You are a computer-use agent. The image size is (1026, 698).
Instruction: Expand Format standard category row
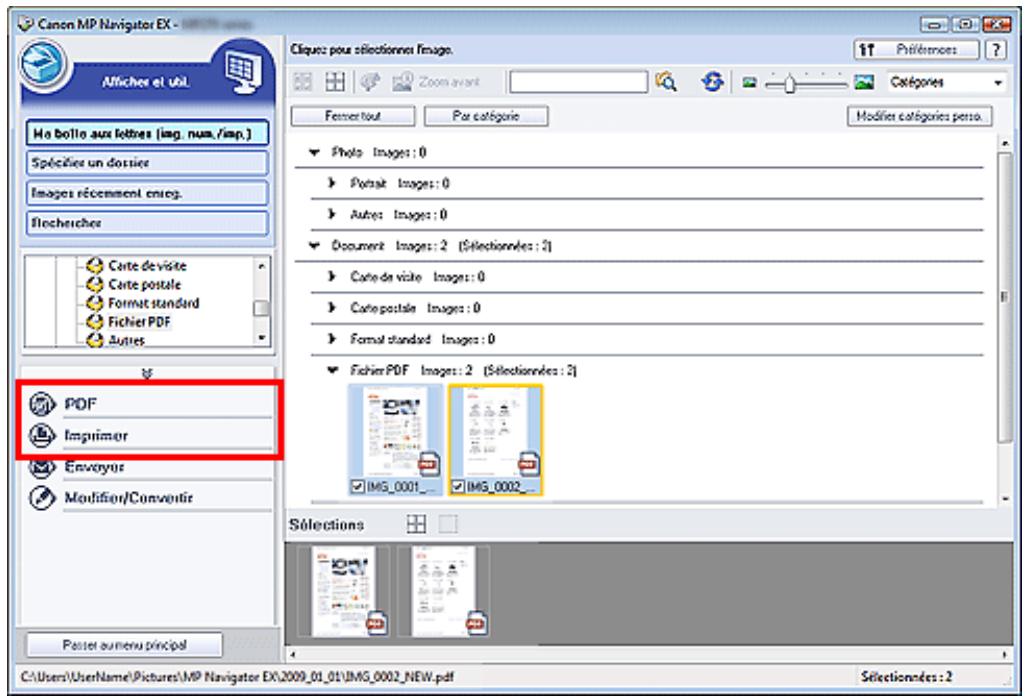coord(332,339)
